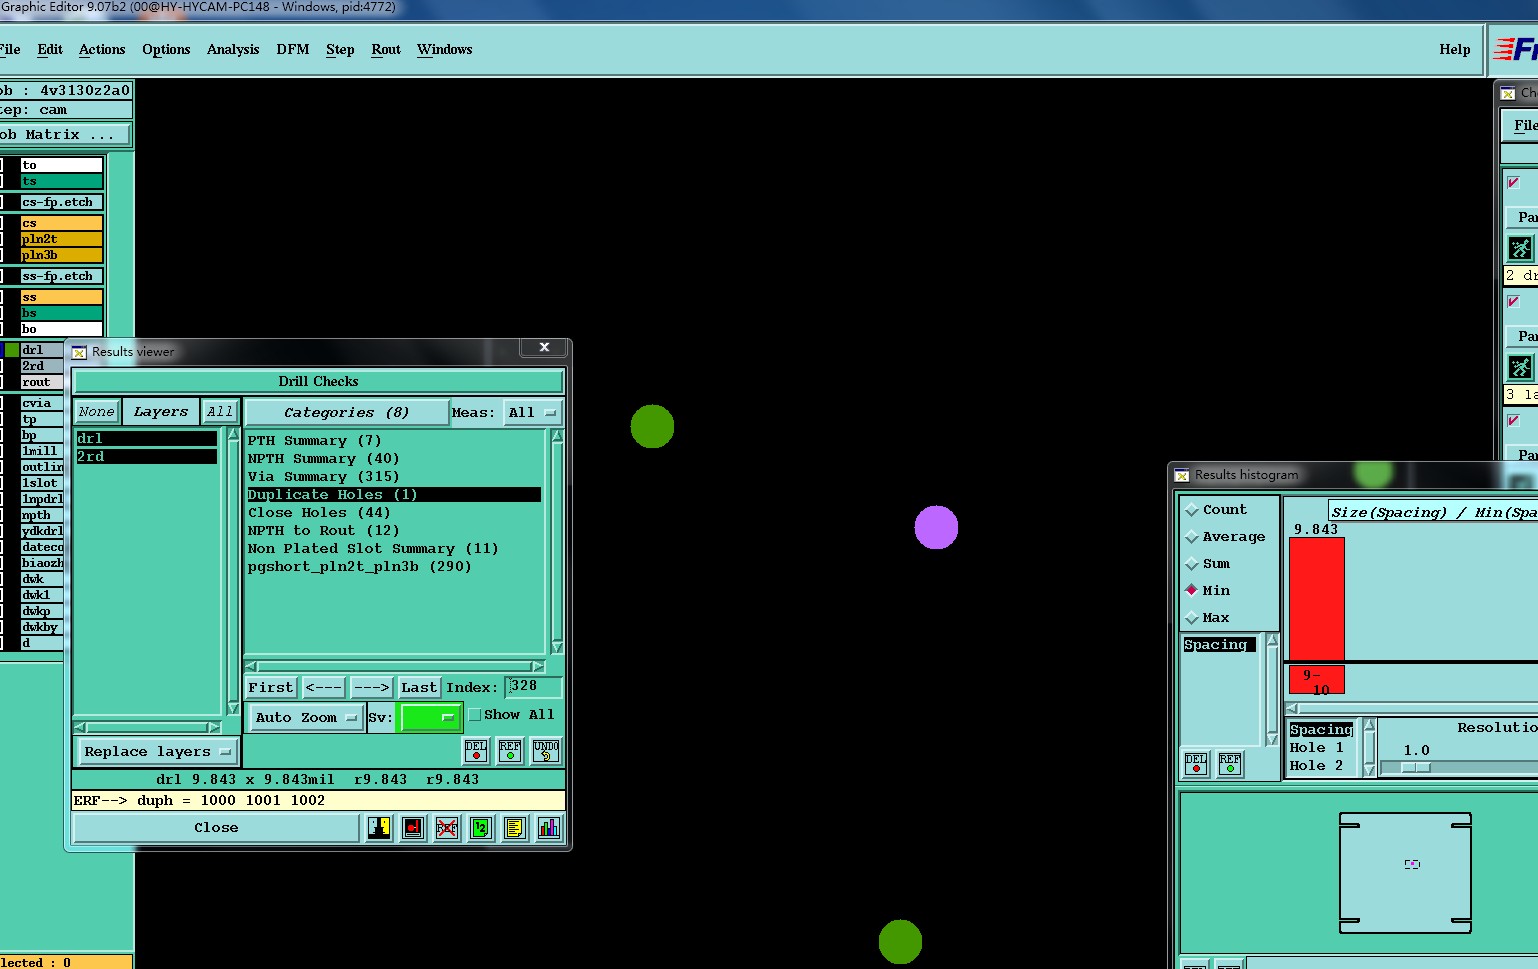Image resolution: width=1538 pixels, height=969 pixels.
Task: Open the Edit menu
Action: click(x=50, y=50)
